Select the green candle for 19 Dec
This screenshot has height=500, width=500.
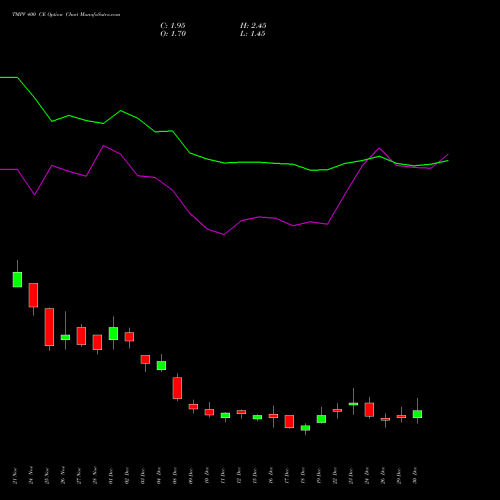click(x=321, y=419)
